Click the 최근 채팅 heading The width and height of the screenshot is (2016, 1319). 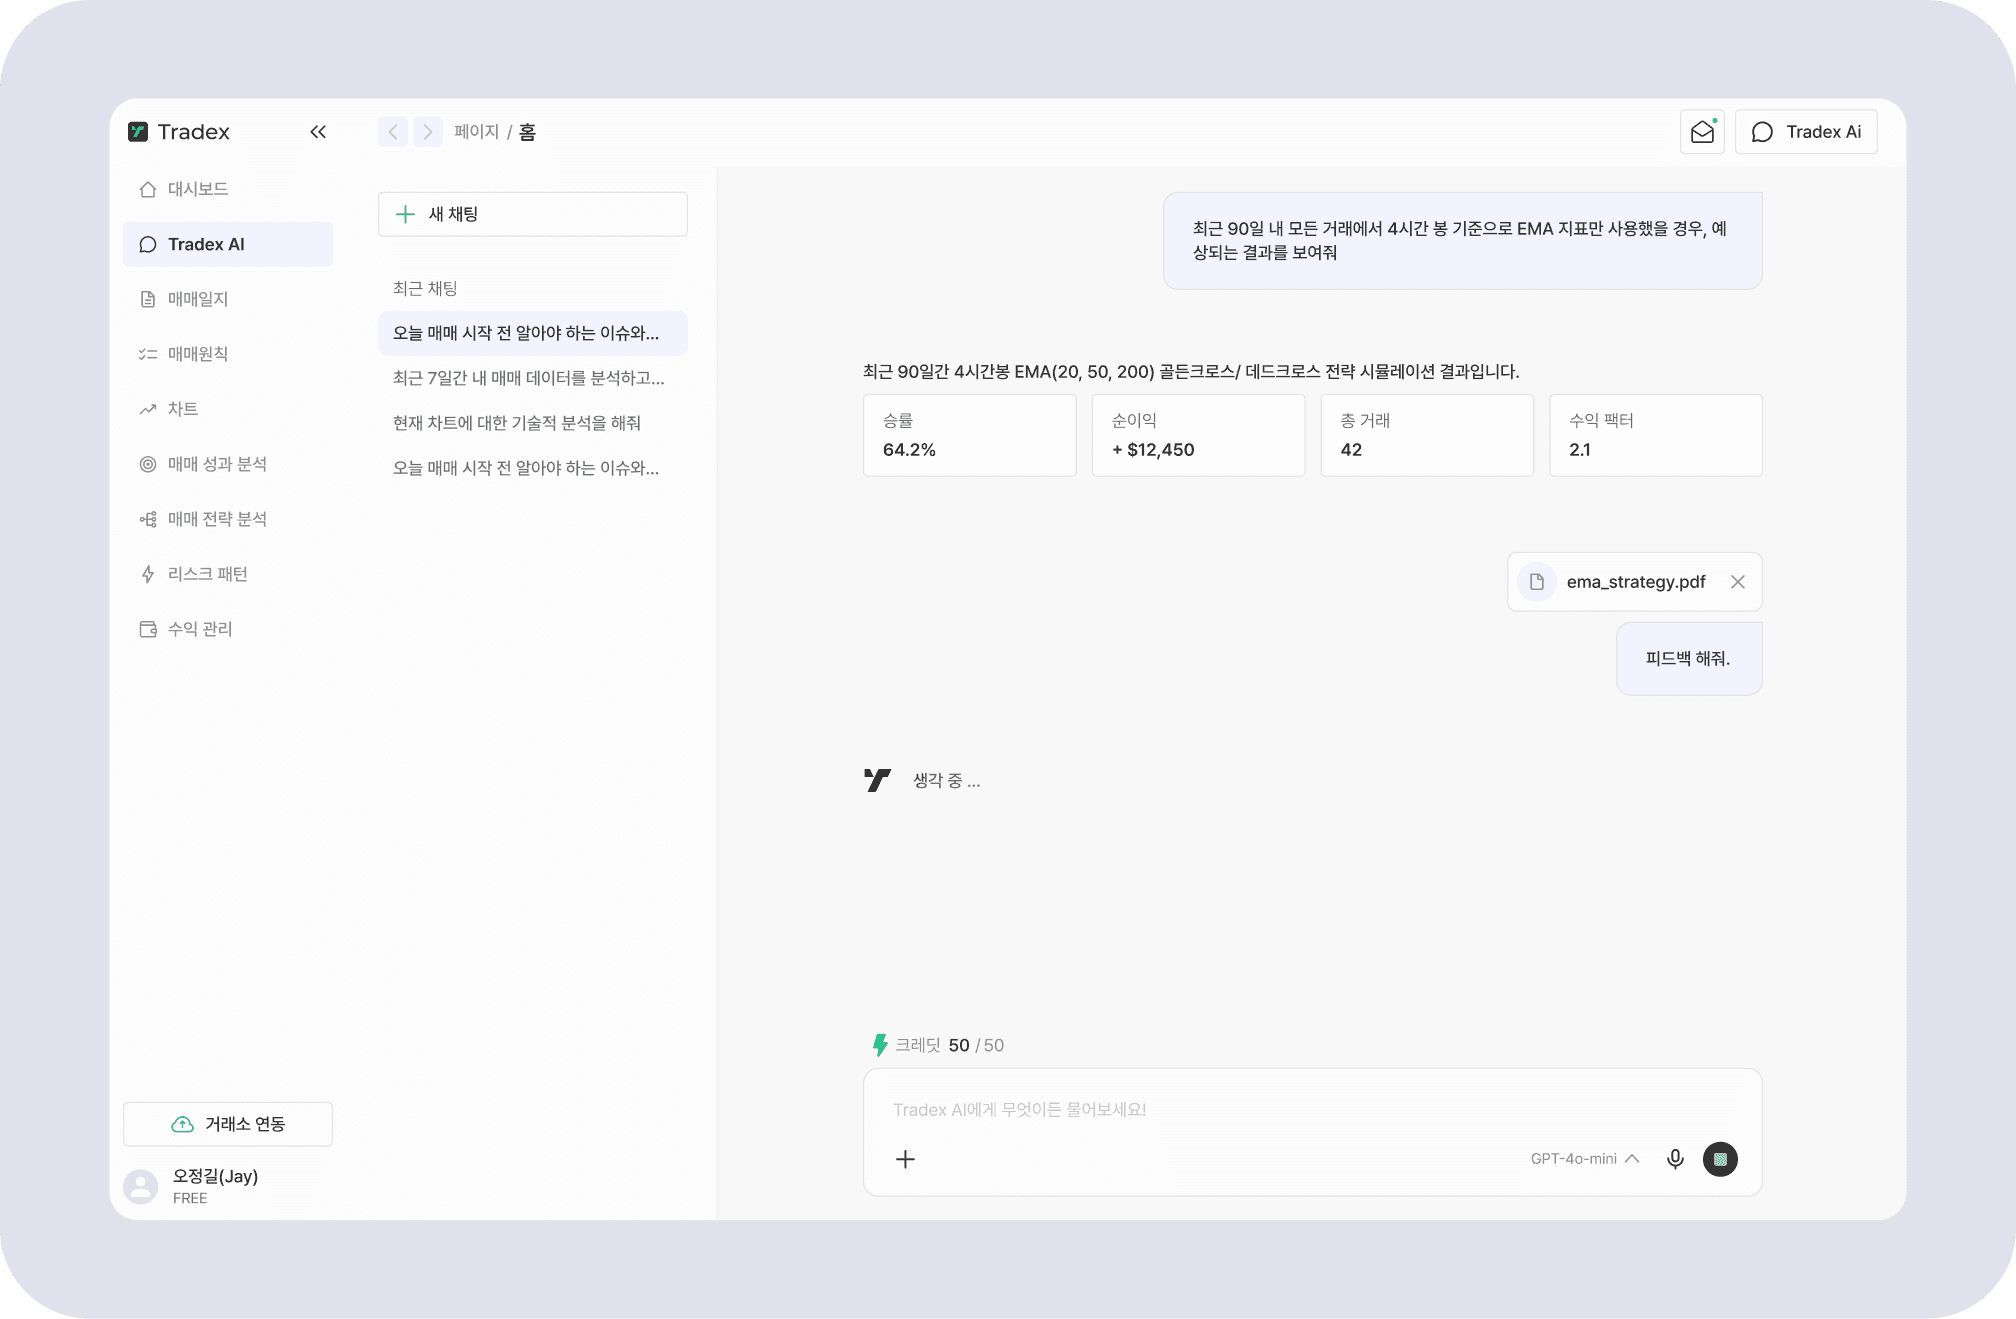[x=425, y=288]
